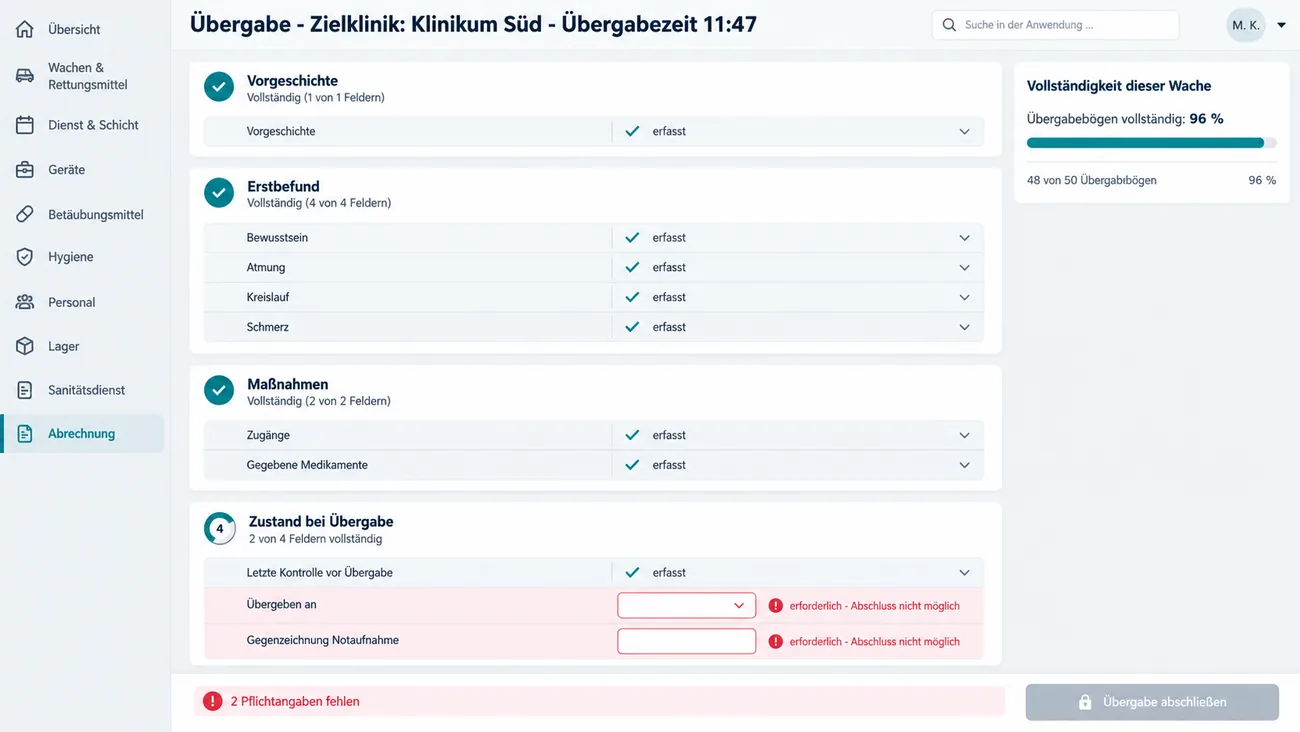Open the Übergeben an dropdown

[x=686, y=605]
